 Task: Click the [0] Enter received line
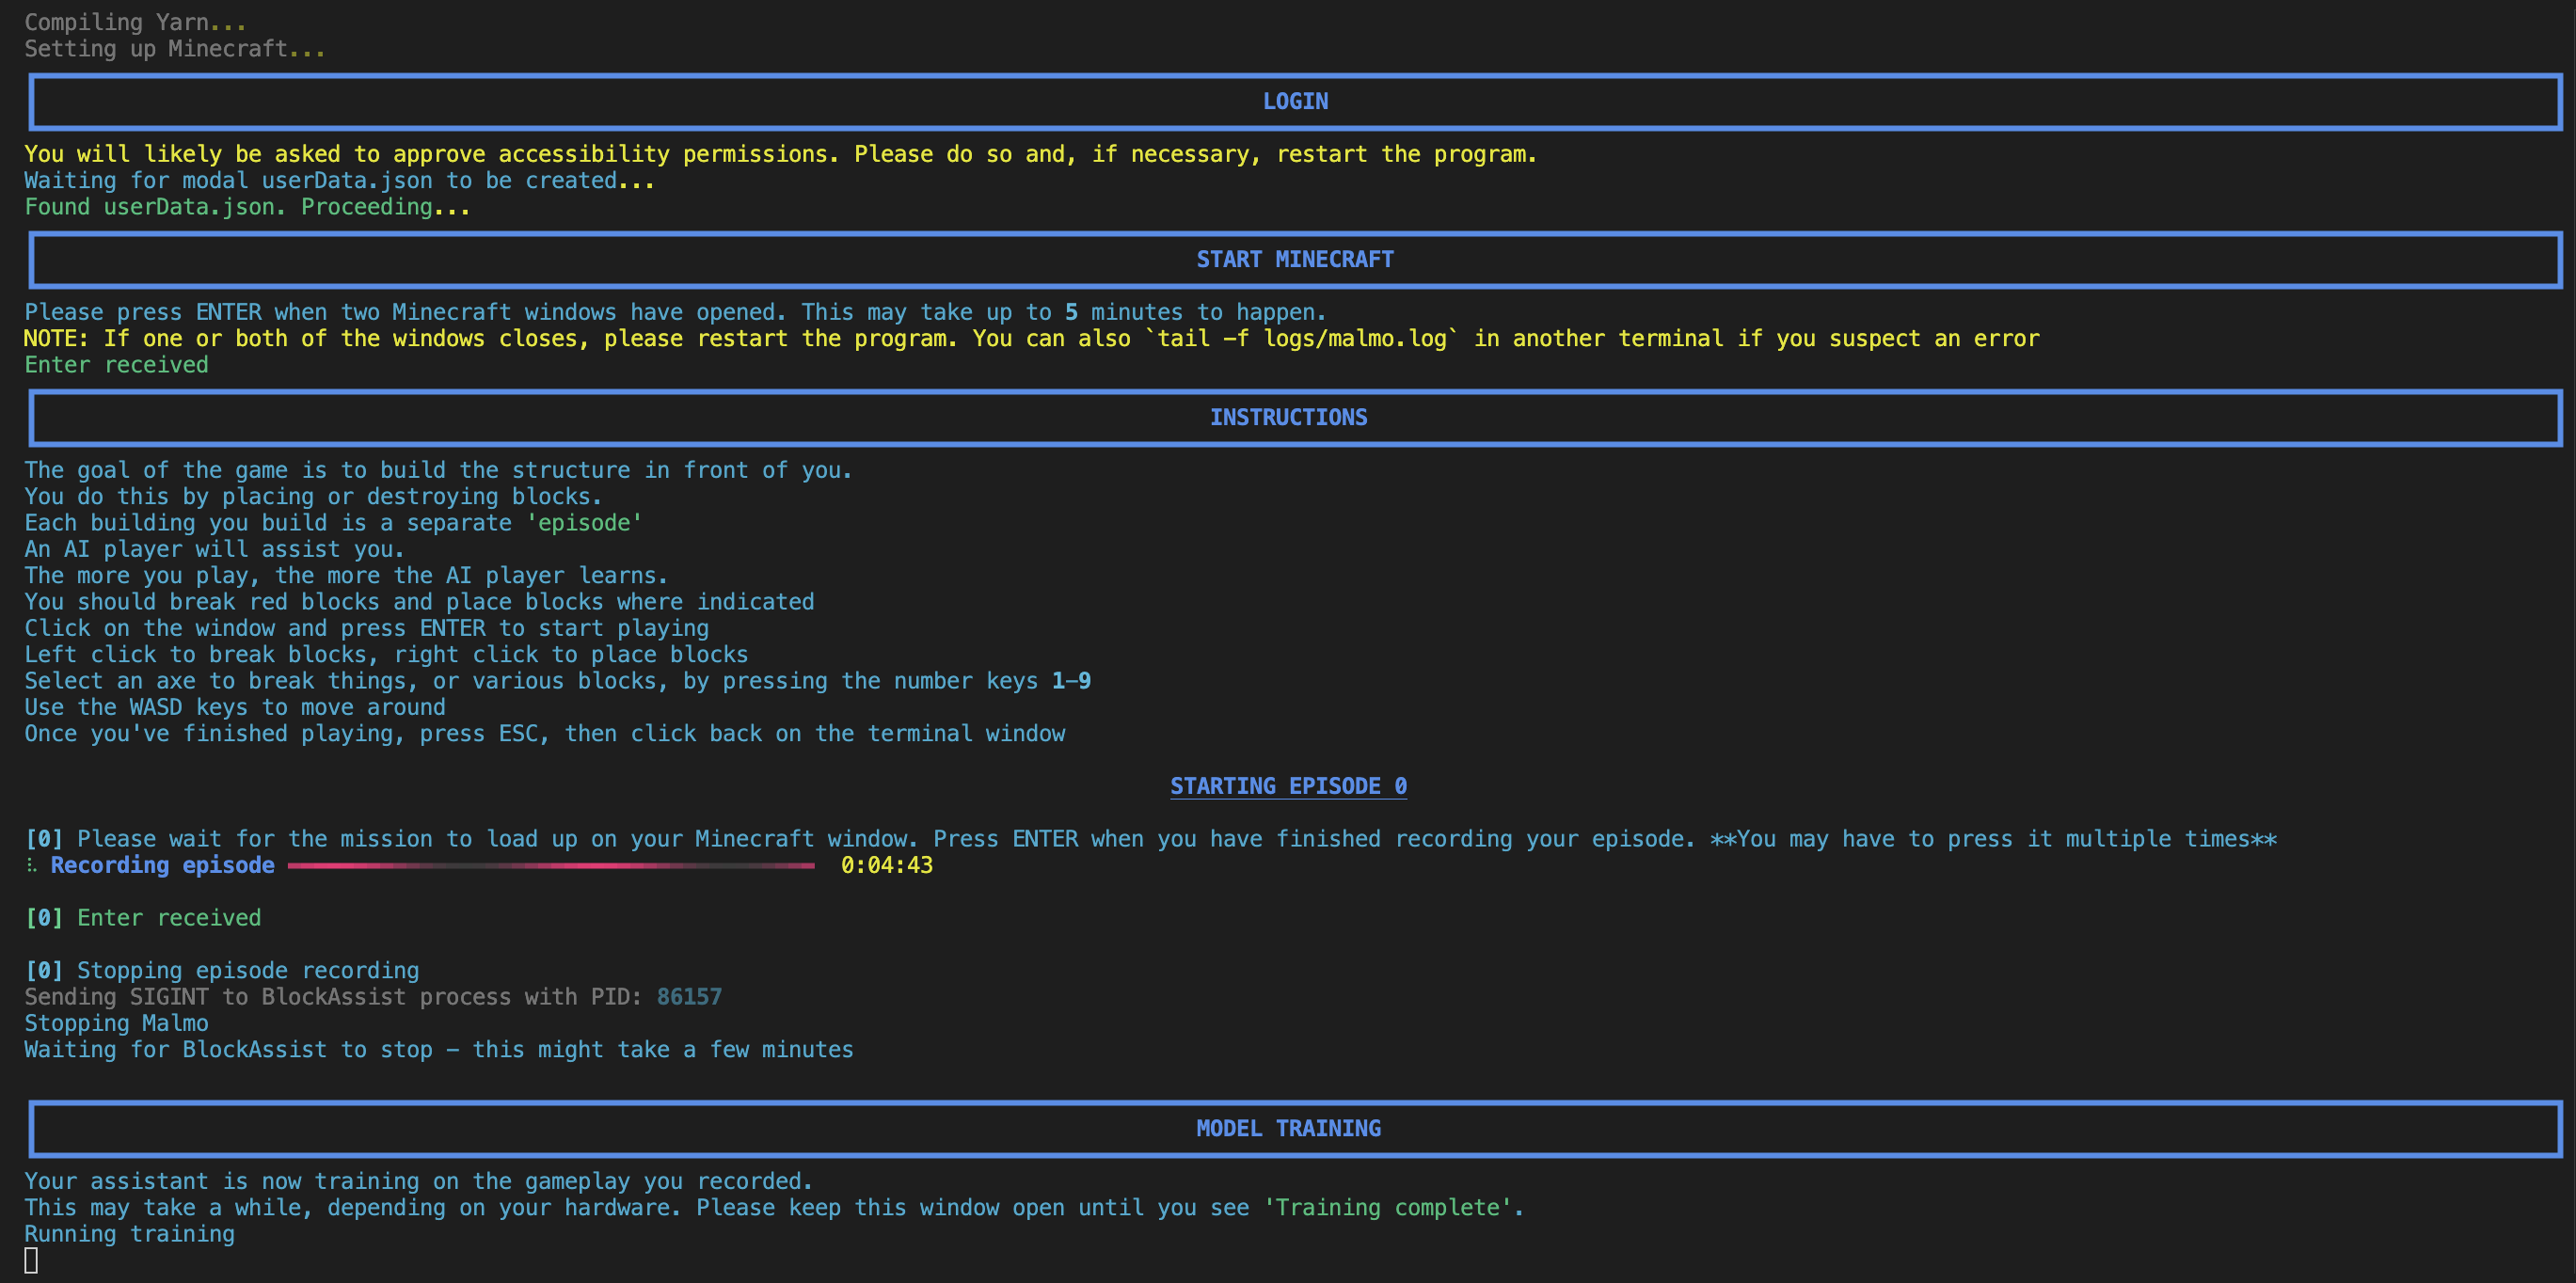click(x=143, y=918)
